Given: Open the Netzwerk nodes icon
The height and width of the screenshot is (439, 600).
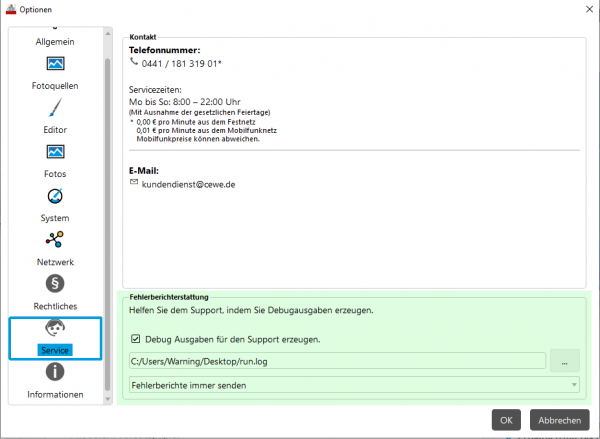Looking at the screenshot, I should point(55,240).
